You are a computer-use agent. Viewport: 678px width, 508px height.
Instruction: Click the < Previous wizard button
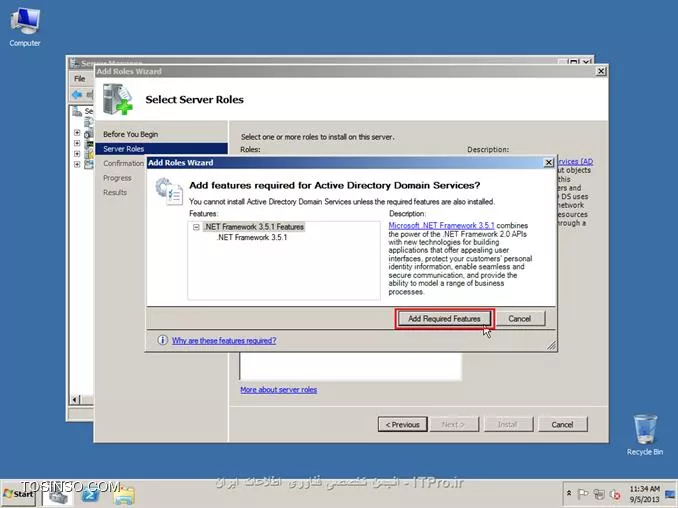(403, 425)
